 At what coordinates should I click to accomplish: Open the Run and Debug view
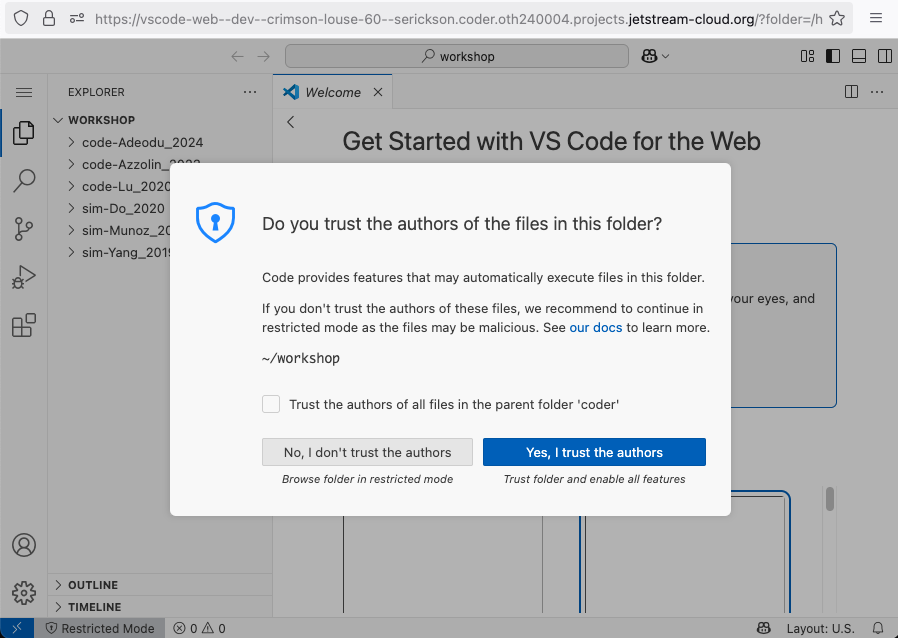[24, 277]
